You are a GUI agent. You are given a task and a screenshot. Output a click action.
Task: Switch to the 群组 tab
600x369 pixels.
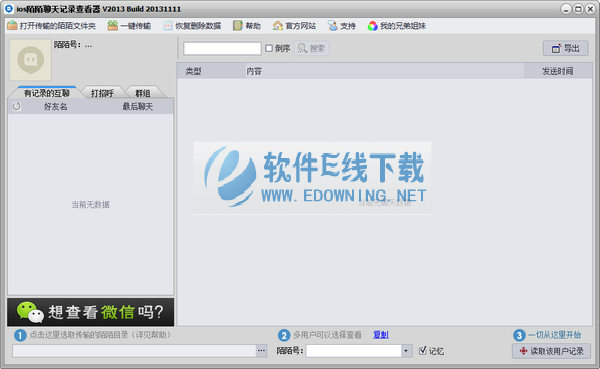[x=143, y=93]
